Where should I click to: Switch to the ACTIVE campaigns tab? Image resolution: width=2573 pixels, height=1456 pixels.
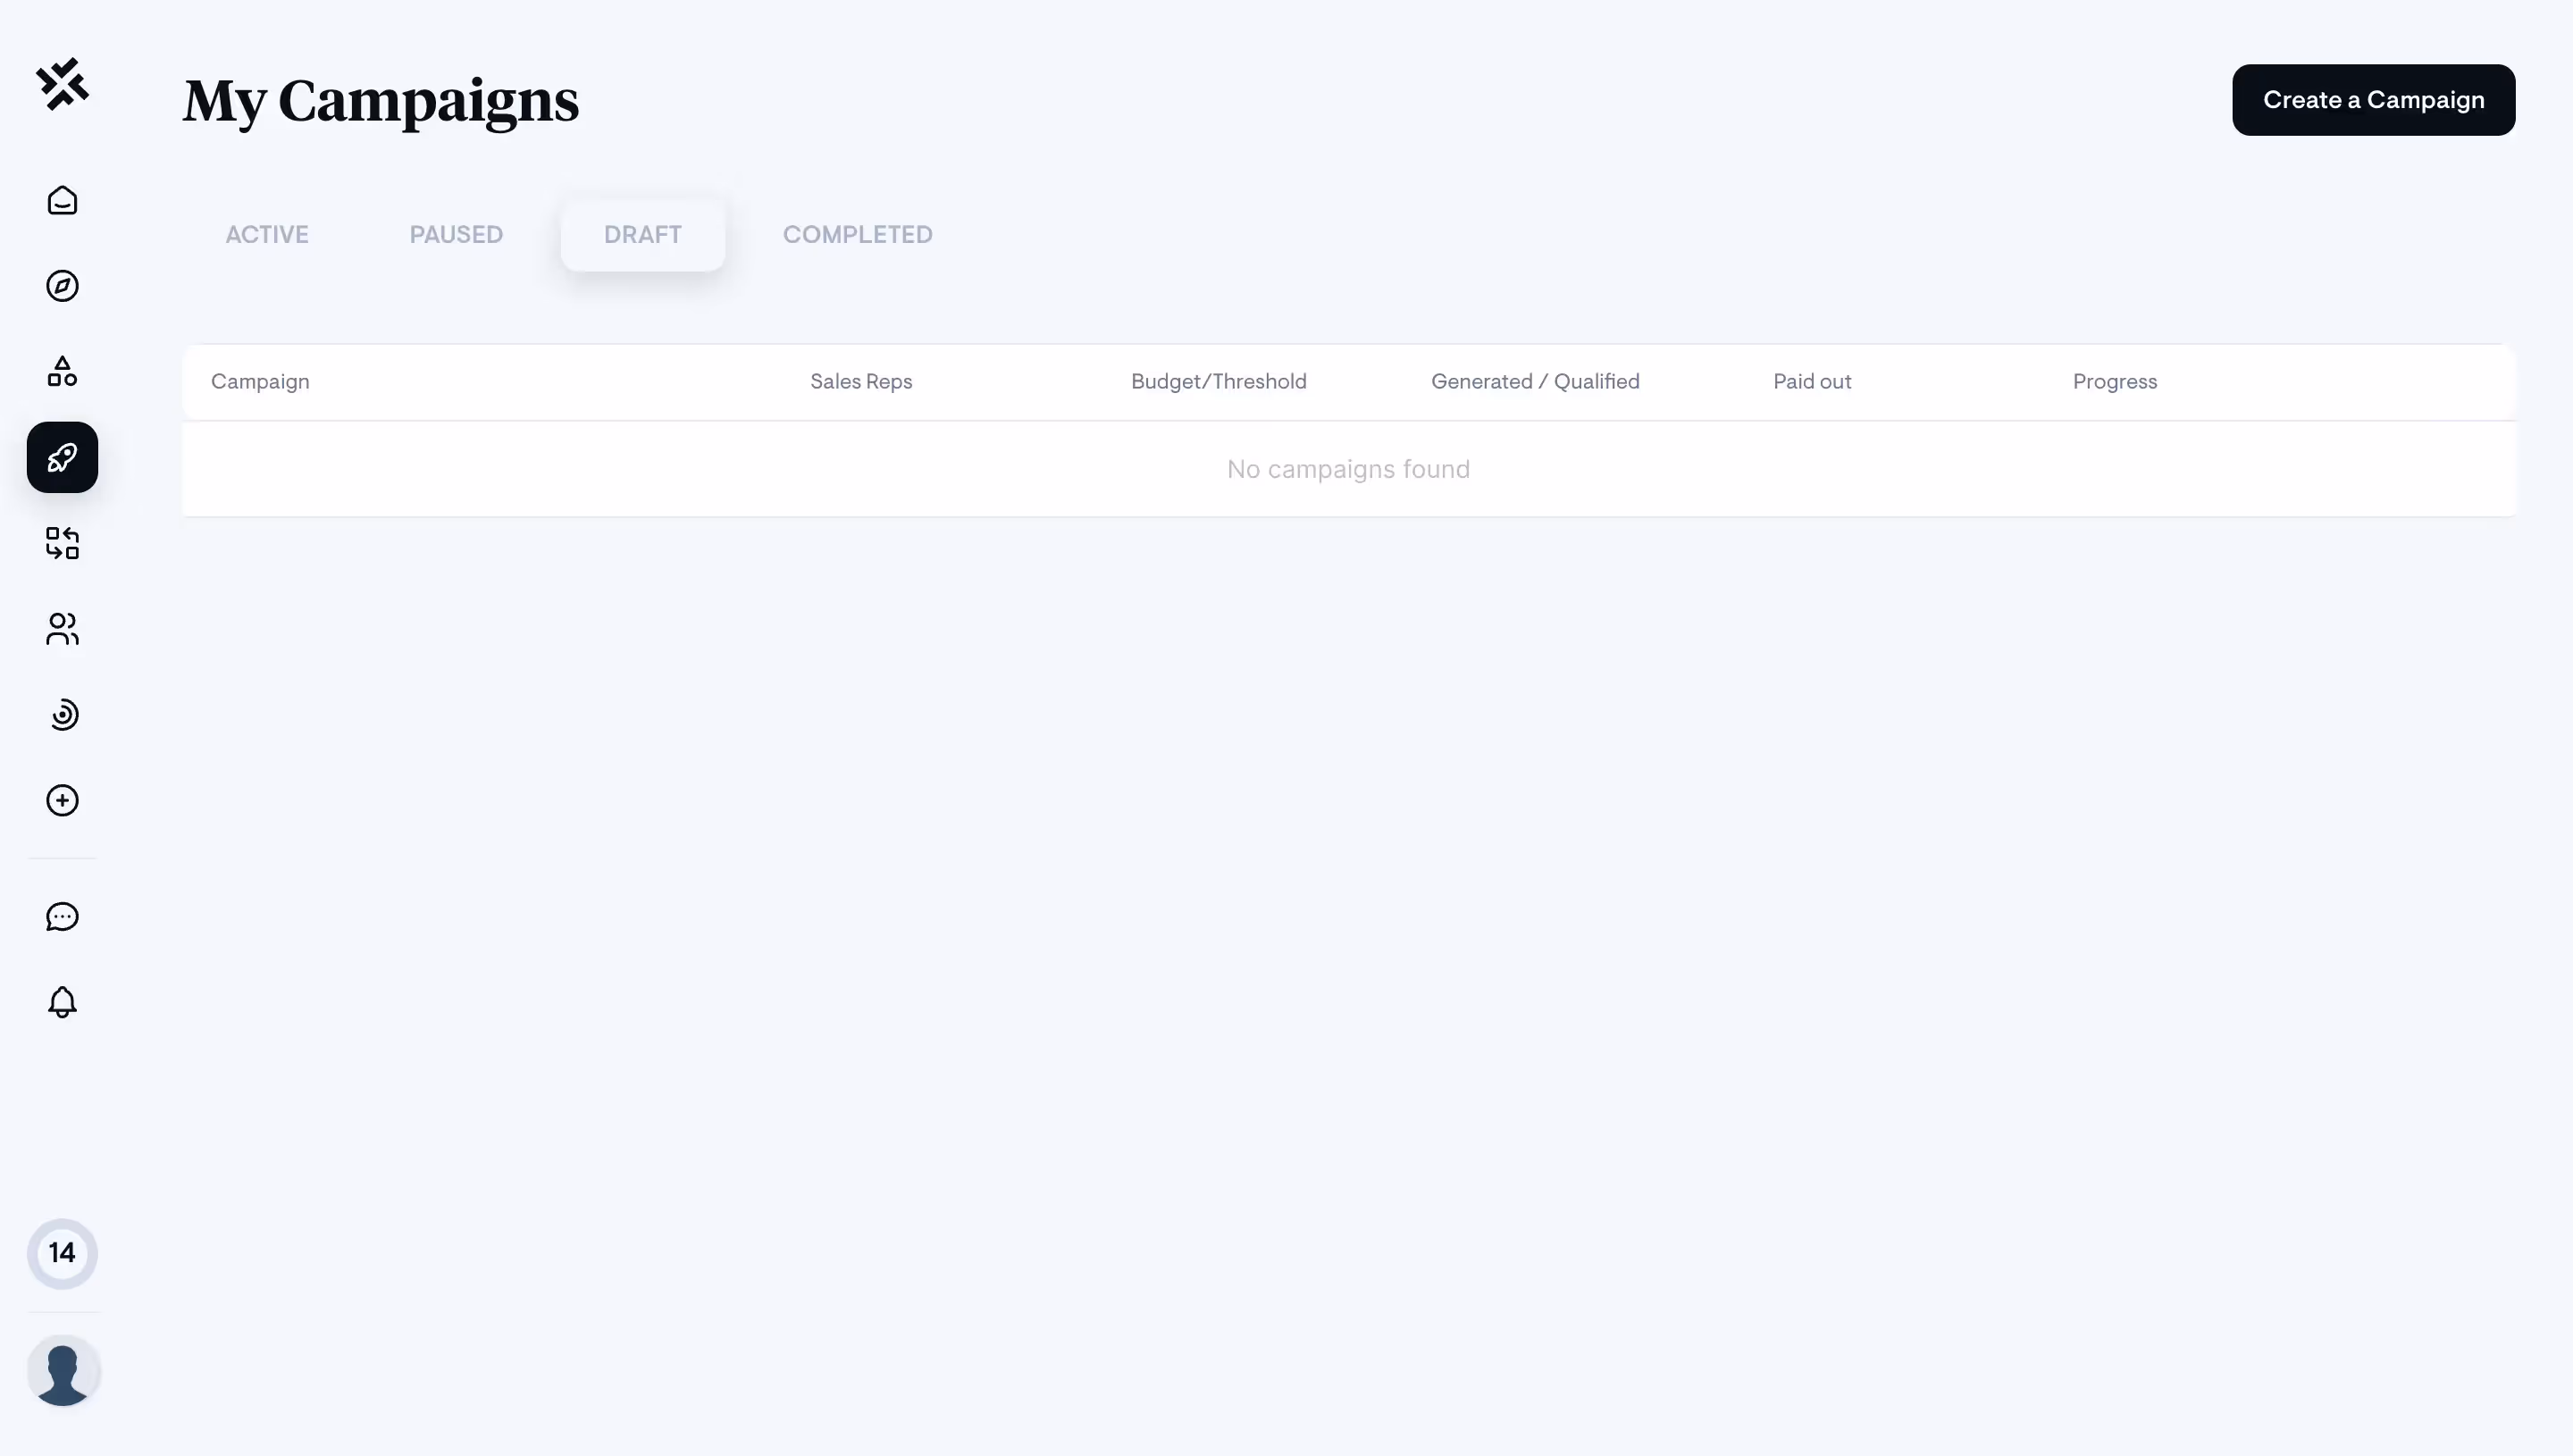tap(267, 234)
